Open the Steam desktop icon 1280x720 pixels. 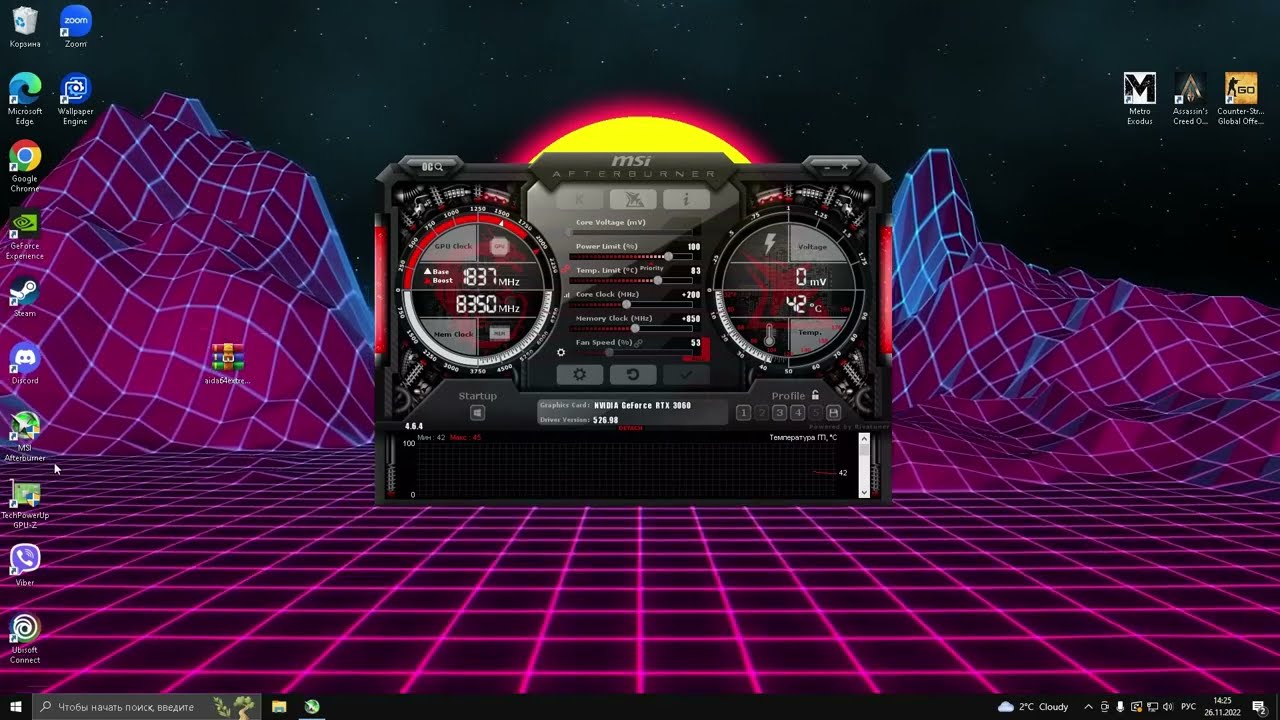point(25,297)
